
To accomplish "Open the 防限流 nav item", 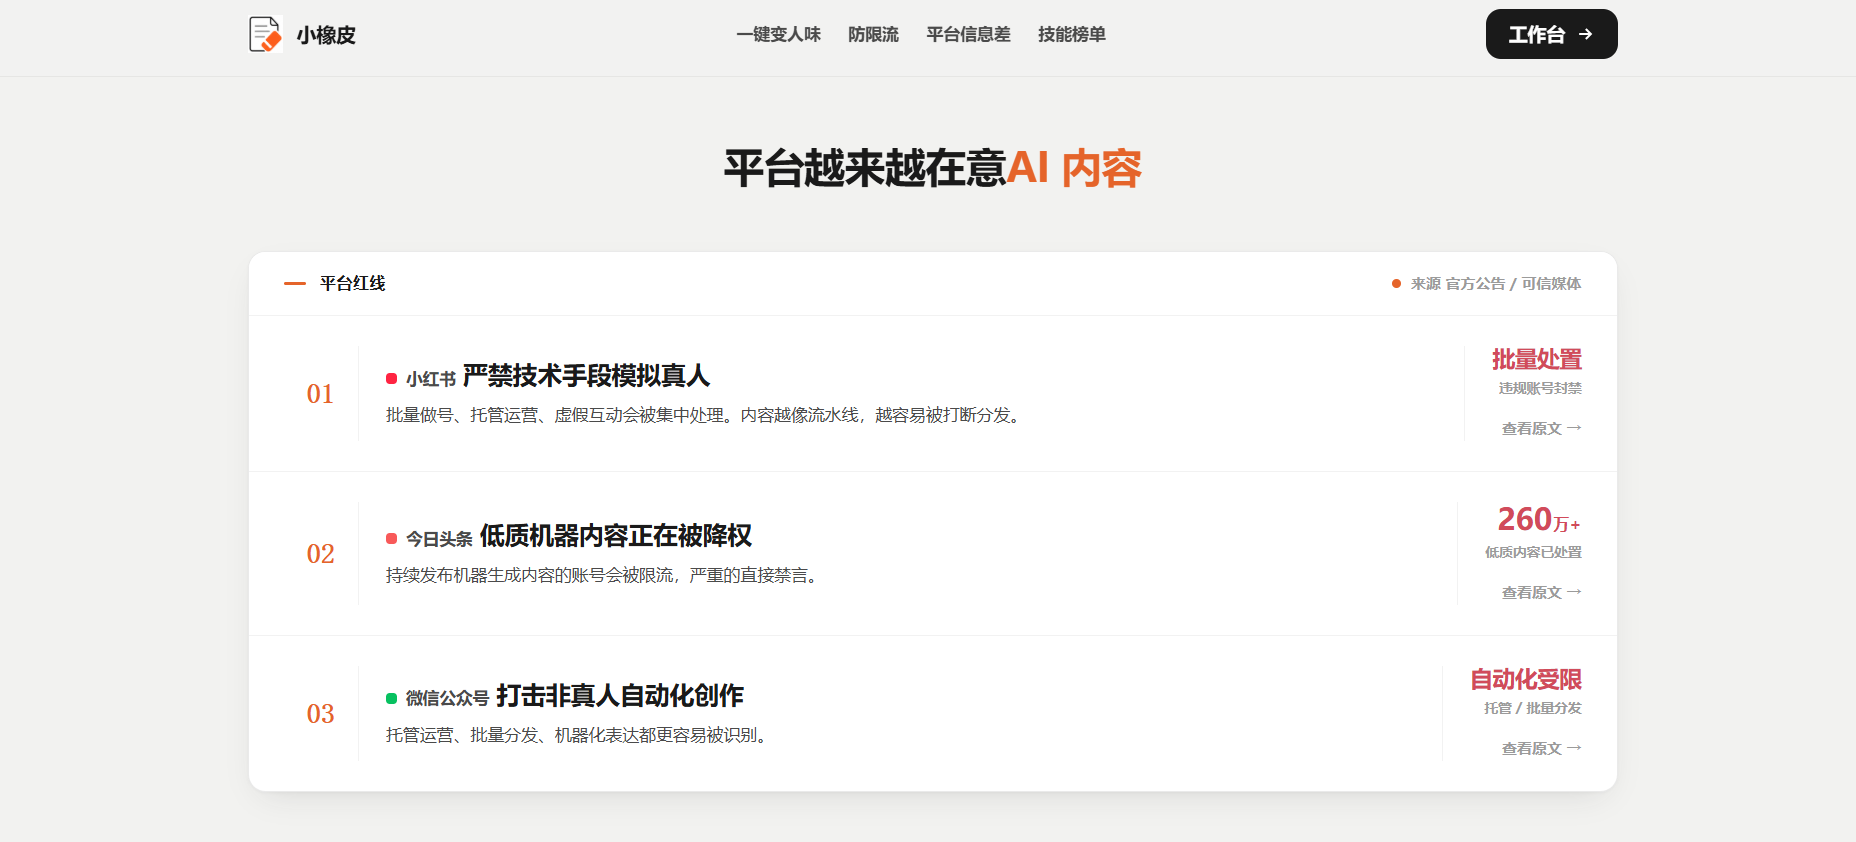I will pyautogui.click(x=873, y=34).
